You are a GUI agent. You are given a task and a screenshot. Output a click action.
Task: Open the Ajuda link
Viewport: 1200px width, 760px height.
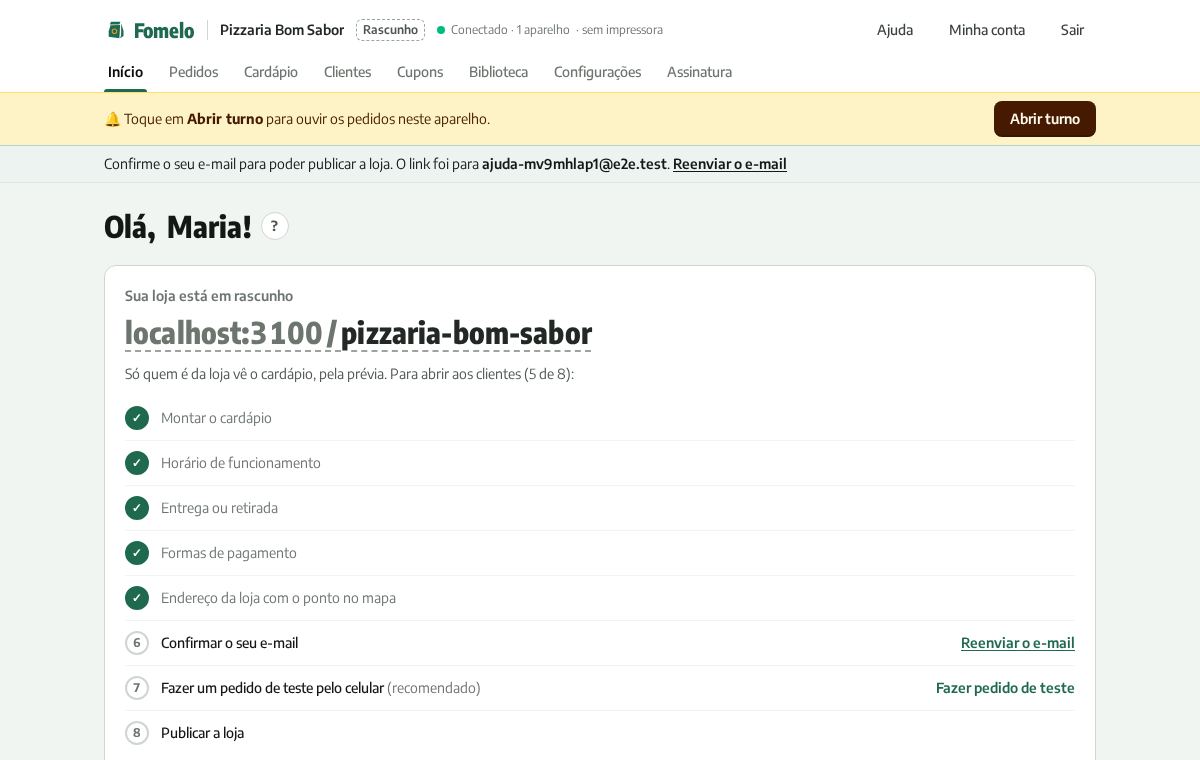coord(895,30)
